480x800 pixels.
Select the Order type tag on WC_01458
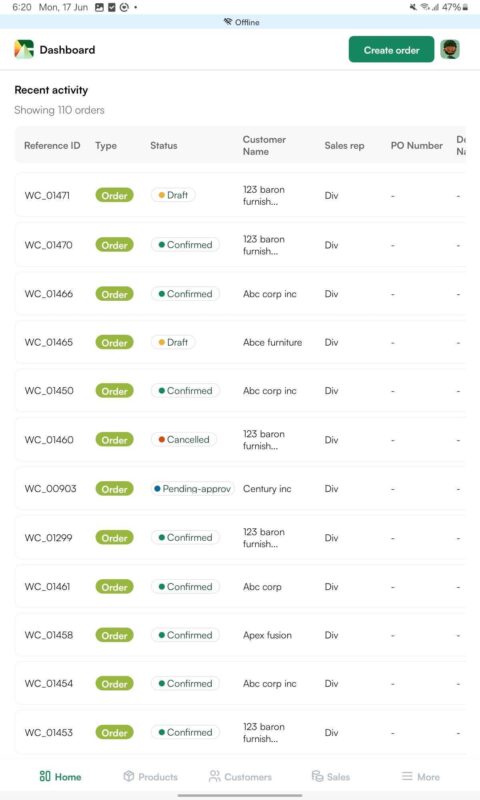[114, 635]
